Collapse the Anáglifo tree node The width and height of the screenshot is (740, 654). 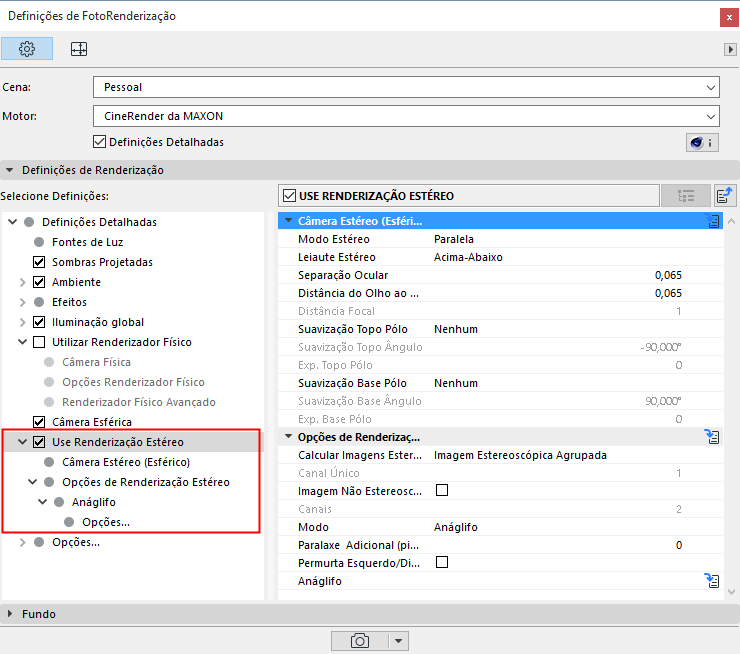click(42, 502)
